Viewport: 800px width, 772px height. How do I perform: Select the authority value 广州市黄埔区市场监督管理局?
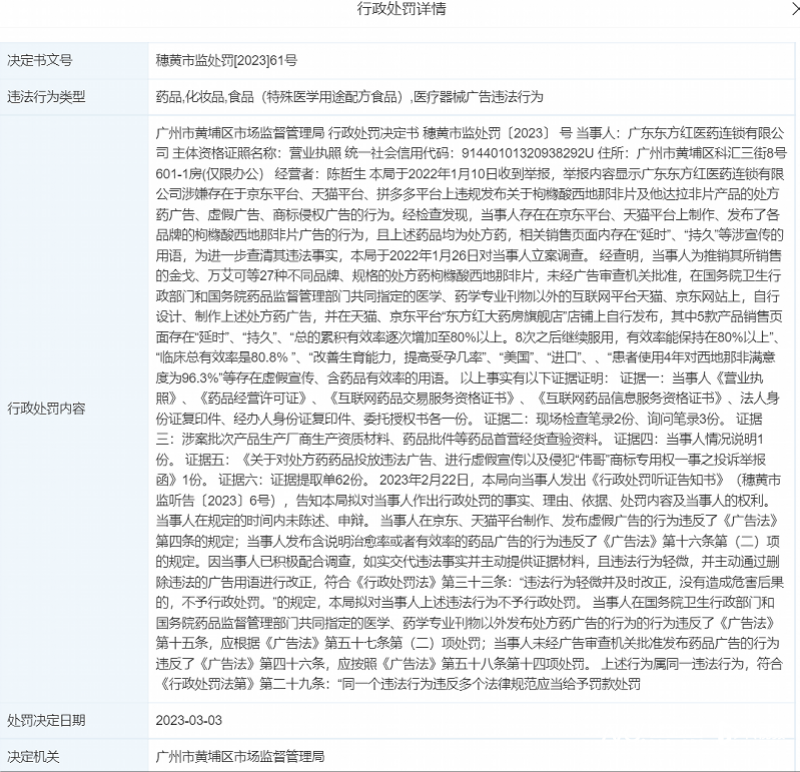[240, 756]
